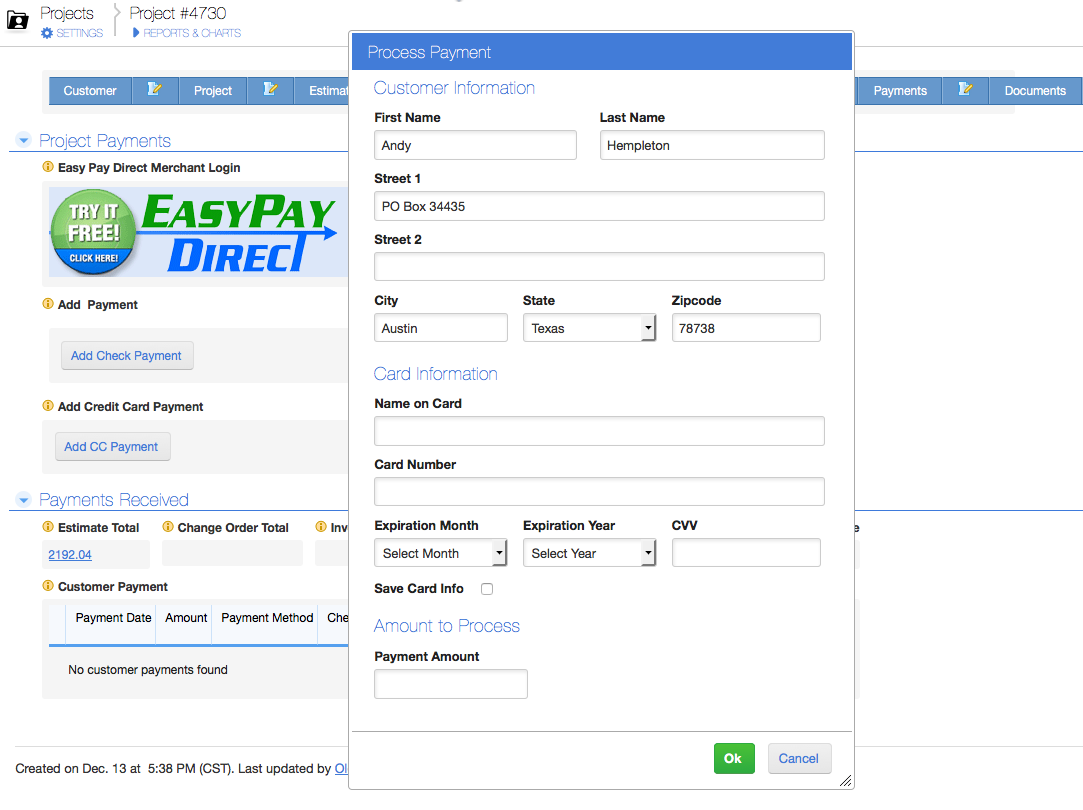Click the Payment Date column header
This screenshot has height=810, width=1083.
[113, 618]
